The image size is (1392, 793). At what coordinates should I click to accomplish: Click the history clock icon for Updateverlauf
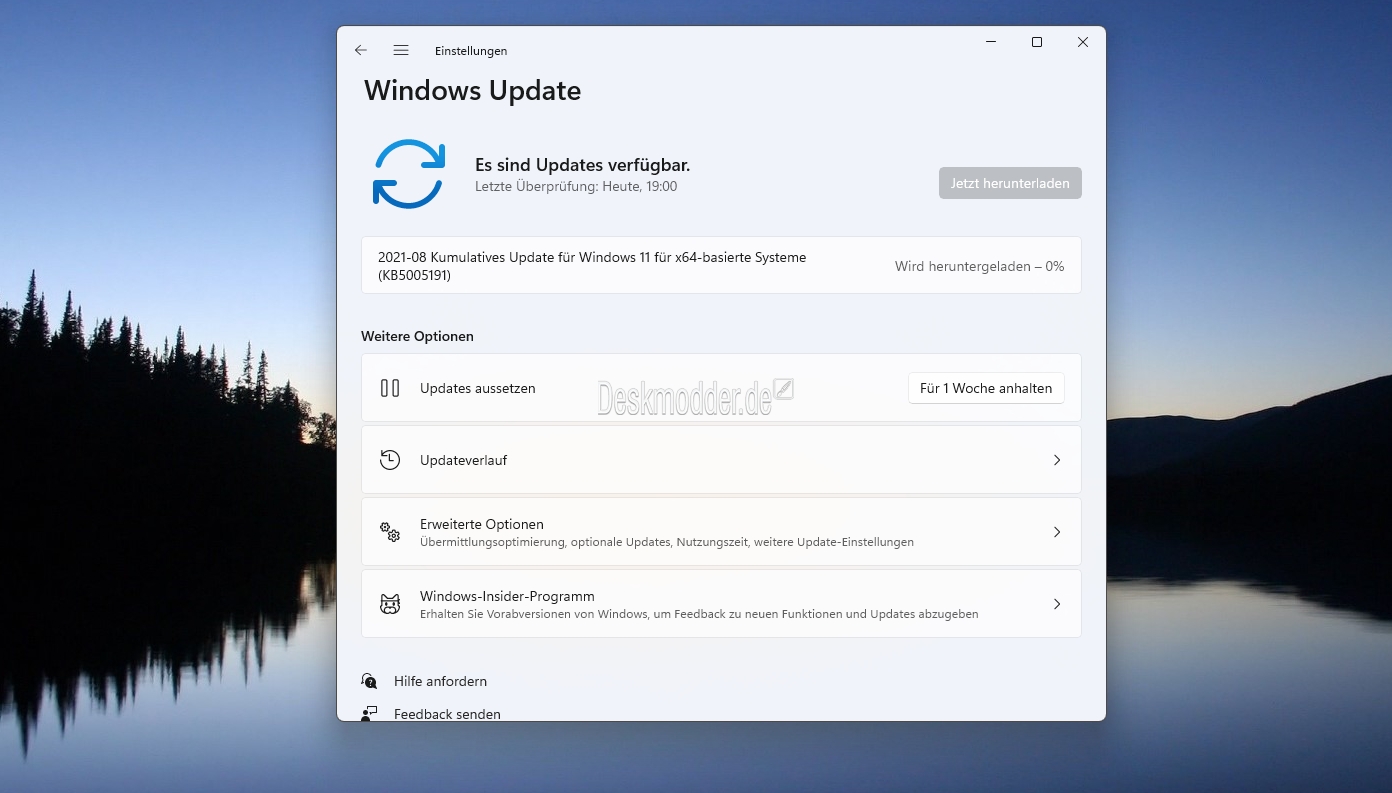390,460
